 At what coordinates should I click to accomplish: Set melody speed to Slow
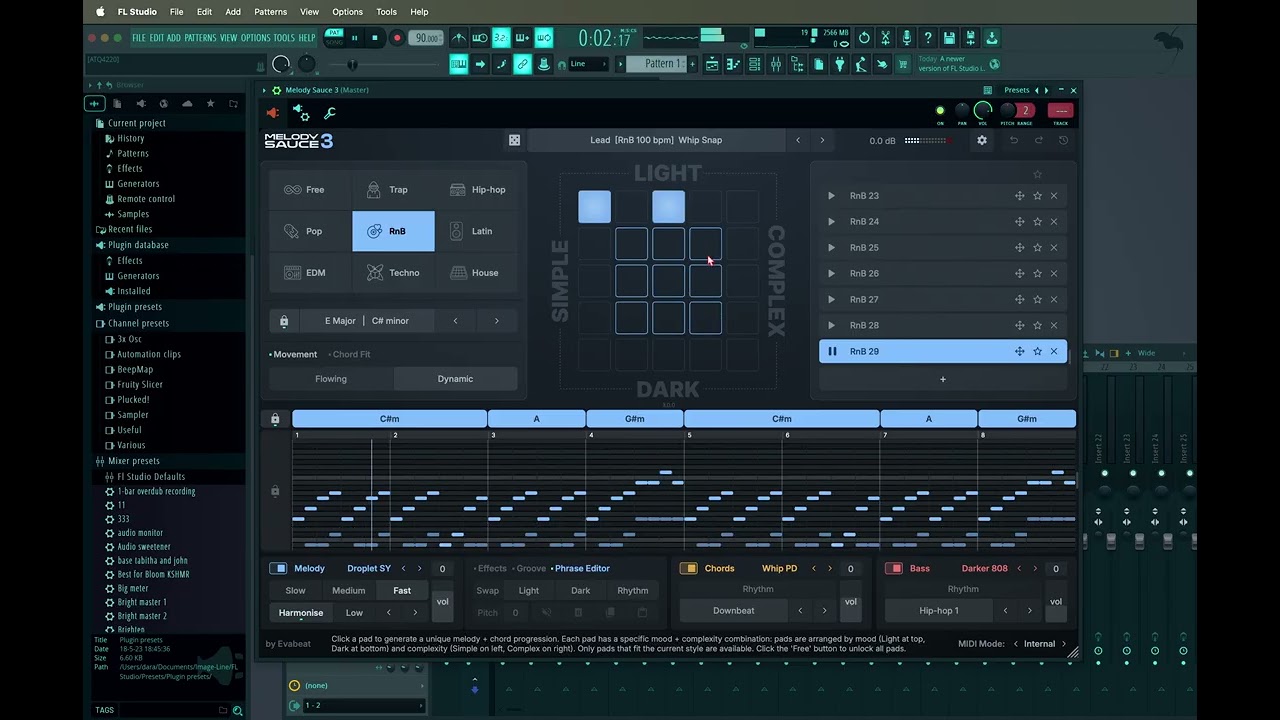pyautogui.click(x=296, y=591)
